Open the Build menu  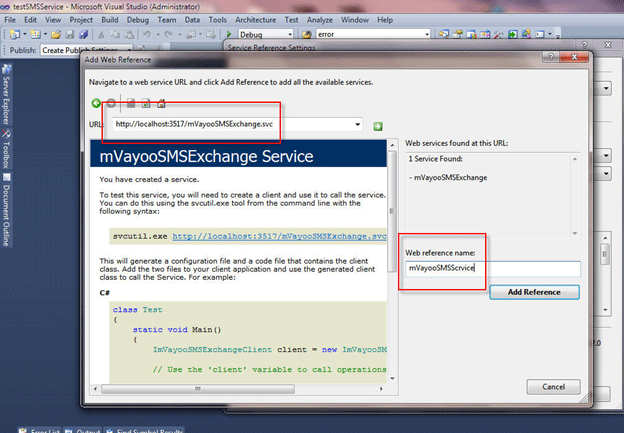click(x=109, y=20)
